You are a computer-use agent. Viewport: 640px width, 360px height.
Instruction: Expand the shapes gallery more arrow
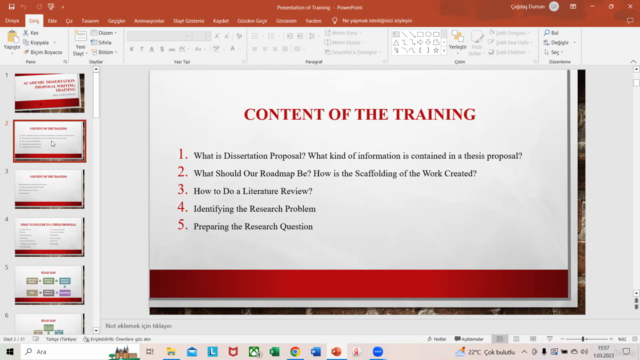pos(444,51)
